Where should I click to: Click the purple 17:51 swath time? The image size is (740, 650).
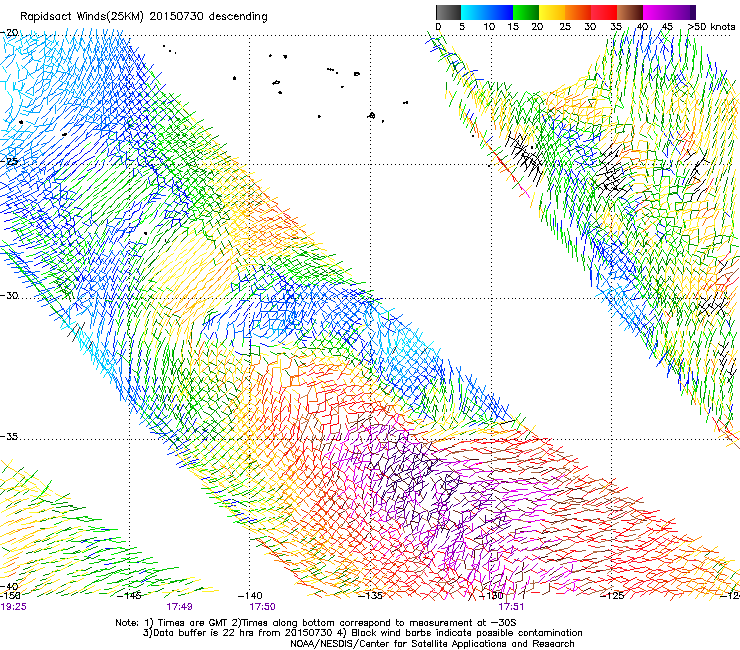click(x=511, y=607)
